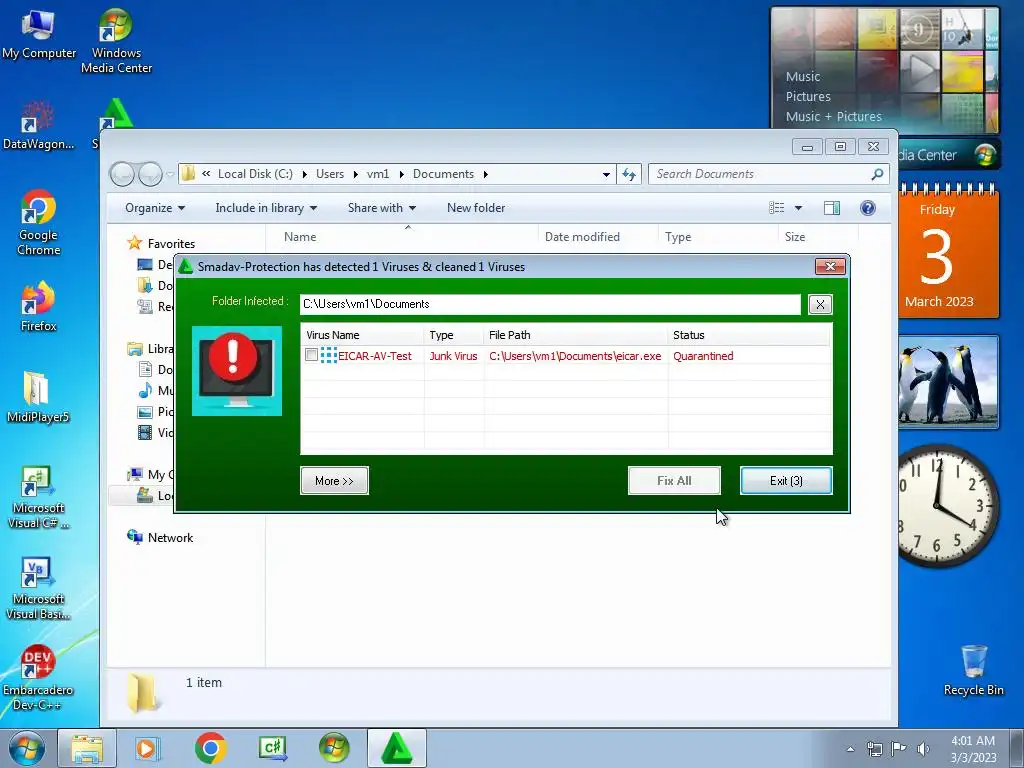The width and height of the screenshot is (1024, 768).
Task: Open Microsoft Visual Basic desktop shortcut
Action: point(38,589)
